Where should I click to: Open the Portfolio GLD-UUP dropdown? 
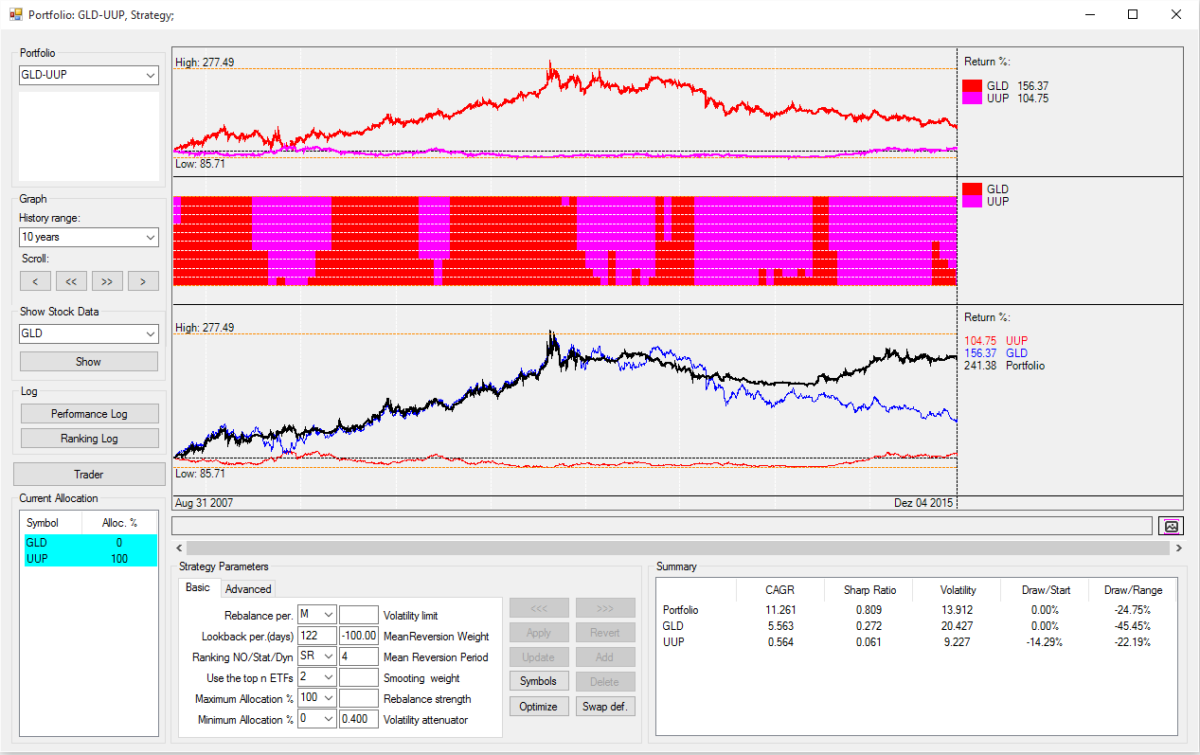tap(89, 75)
